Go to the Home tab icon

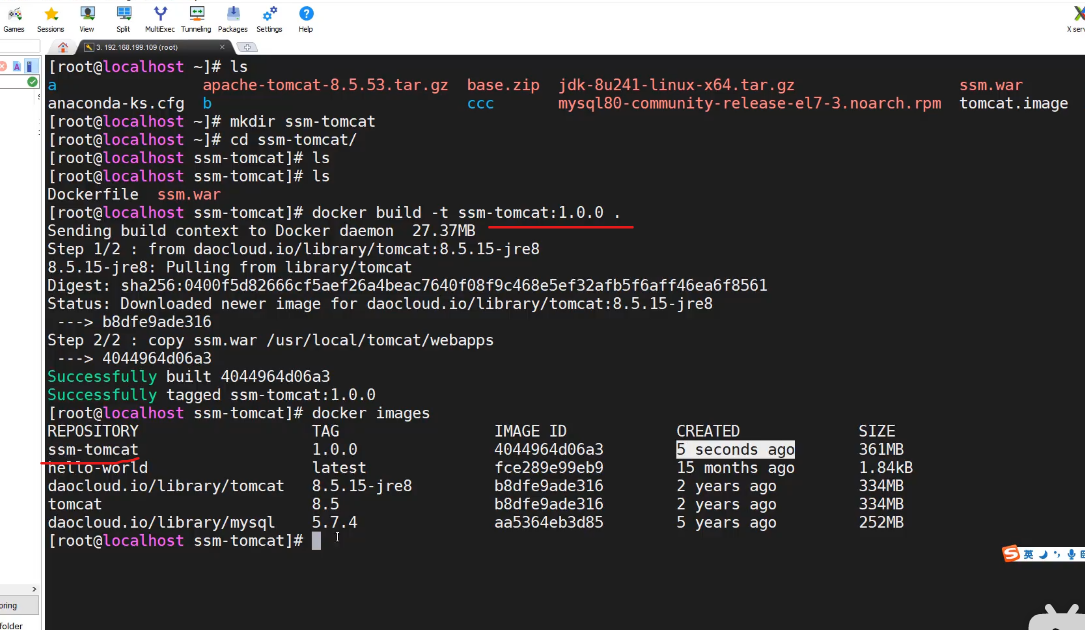64,47
